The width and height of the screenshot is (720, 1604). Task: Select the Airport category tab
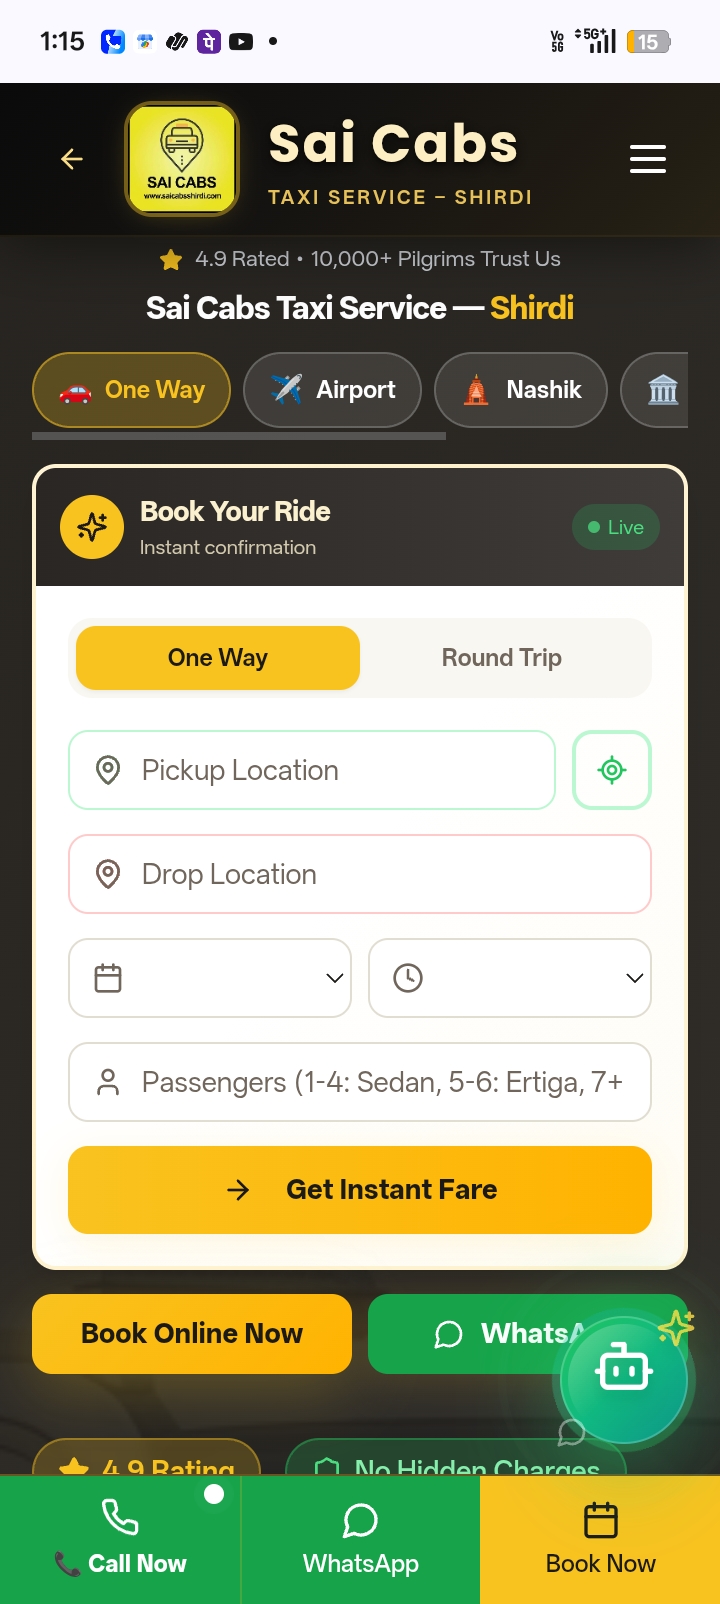(x=333, y=390)
